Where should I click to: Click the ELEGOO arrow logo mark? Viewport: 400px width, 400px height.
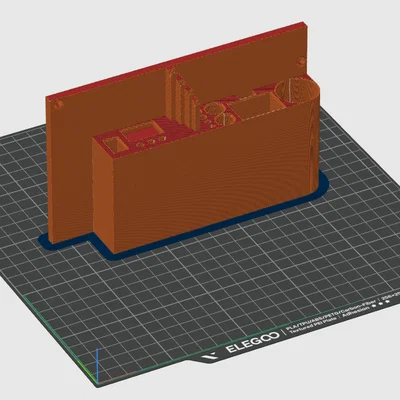209,356
